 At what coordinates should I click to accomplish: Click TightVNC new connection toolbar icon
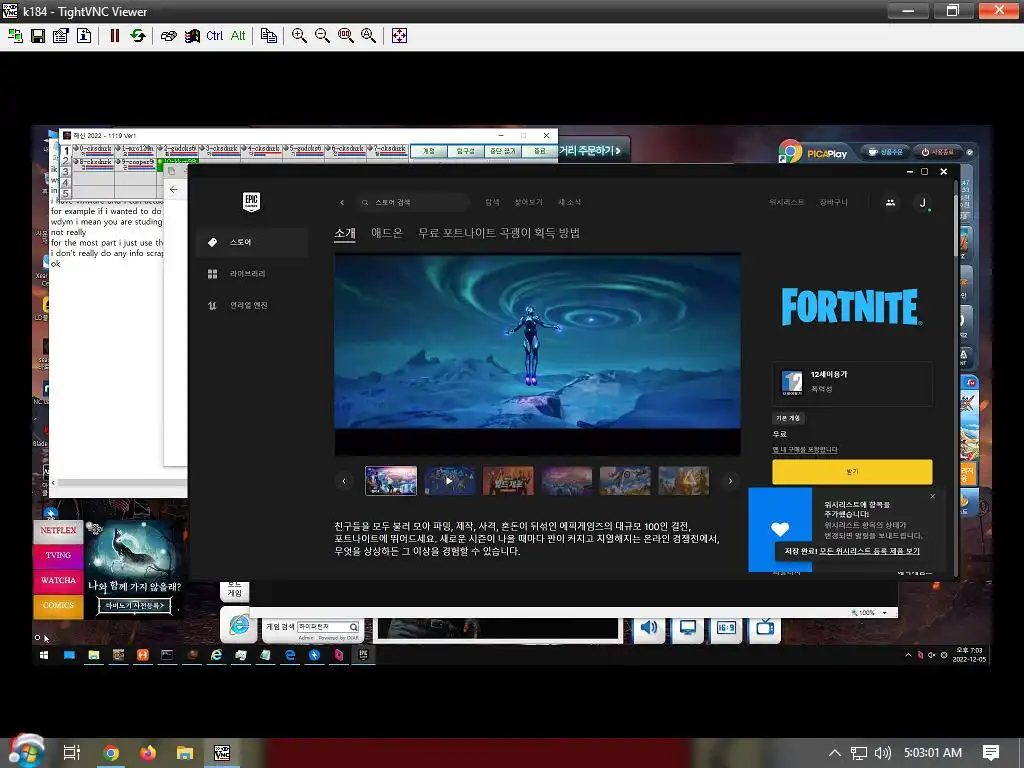pyautogui.click(x=15, y=36)
